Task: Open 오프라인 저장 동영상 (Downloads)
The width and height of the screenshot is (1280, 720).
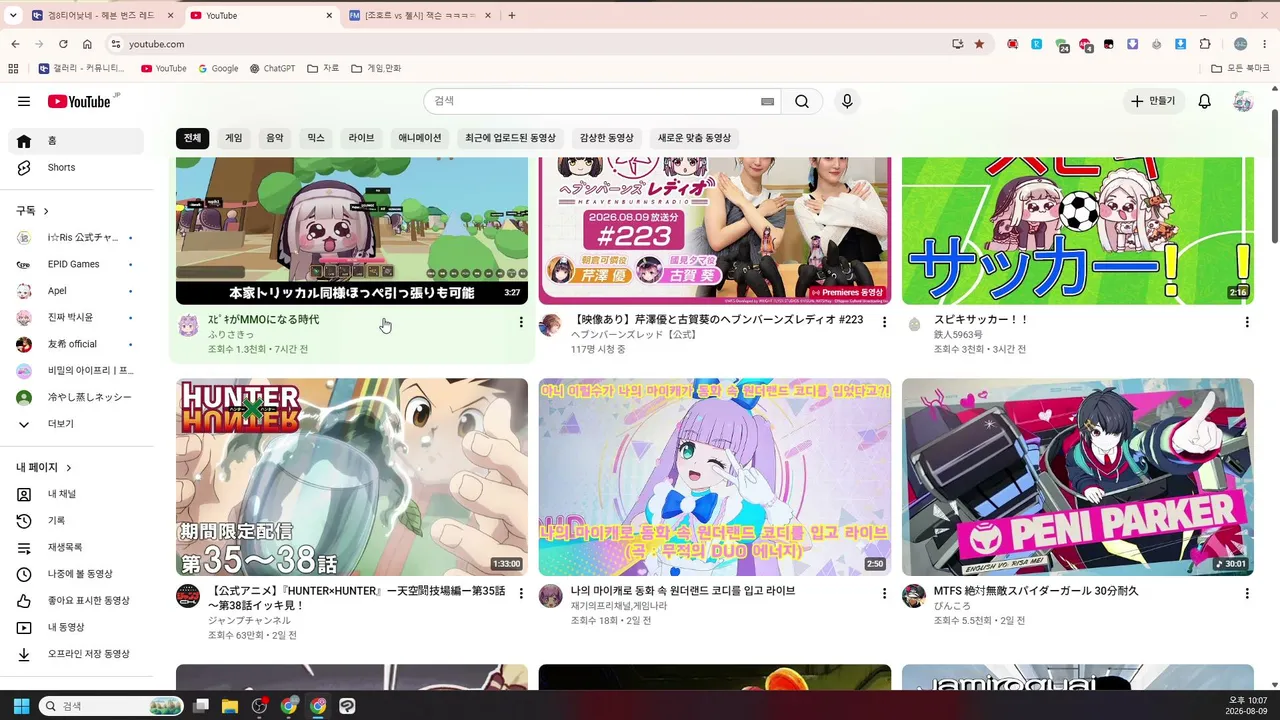Action: tap(76, 654)
